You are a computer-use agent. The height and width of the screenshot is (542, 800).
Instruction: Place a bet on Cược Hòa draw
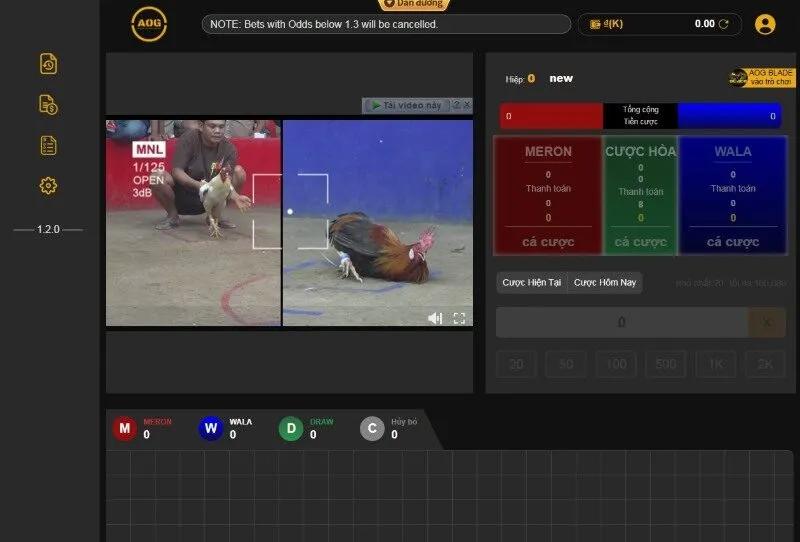click(640, 242)
